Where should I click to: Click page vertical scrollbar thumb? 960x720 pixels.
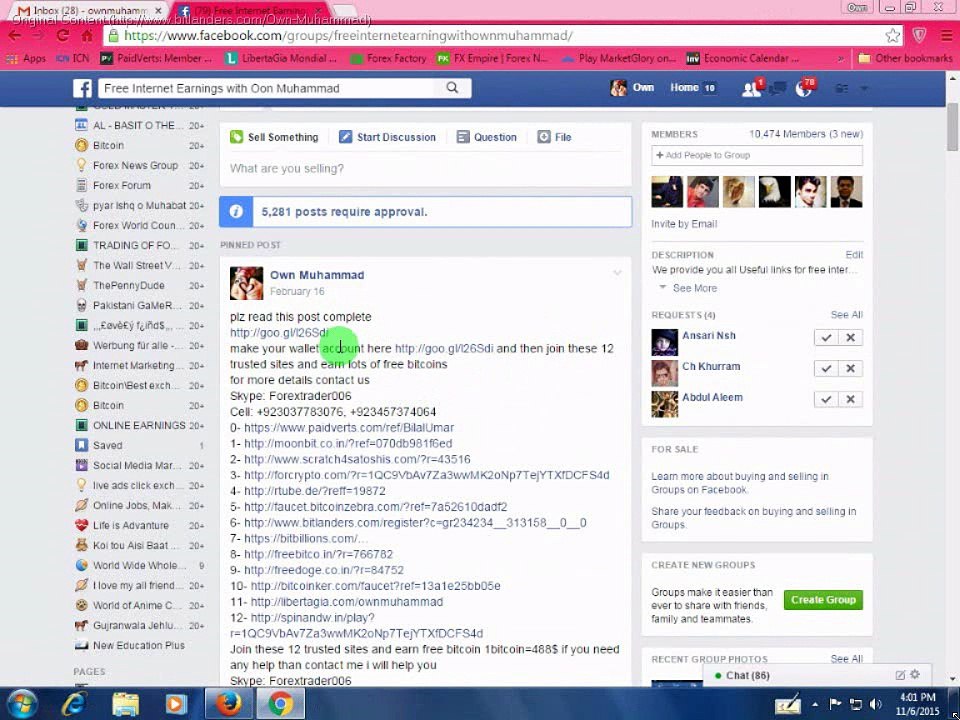coord(952,127)
